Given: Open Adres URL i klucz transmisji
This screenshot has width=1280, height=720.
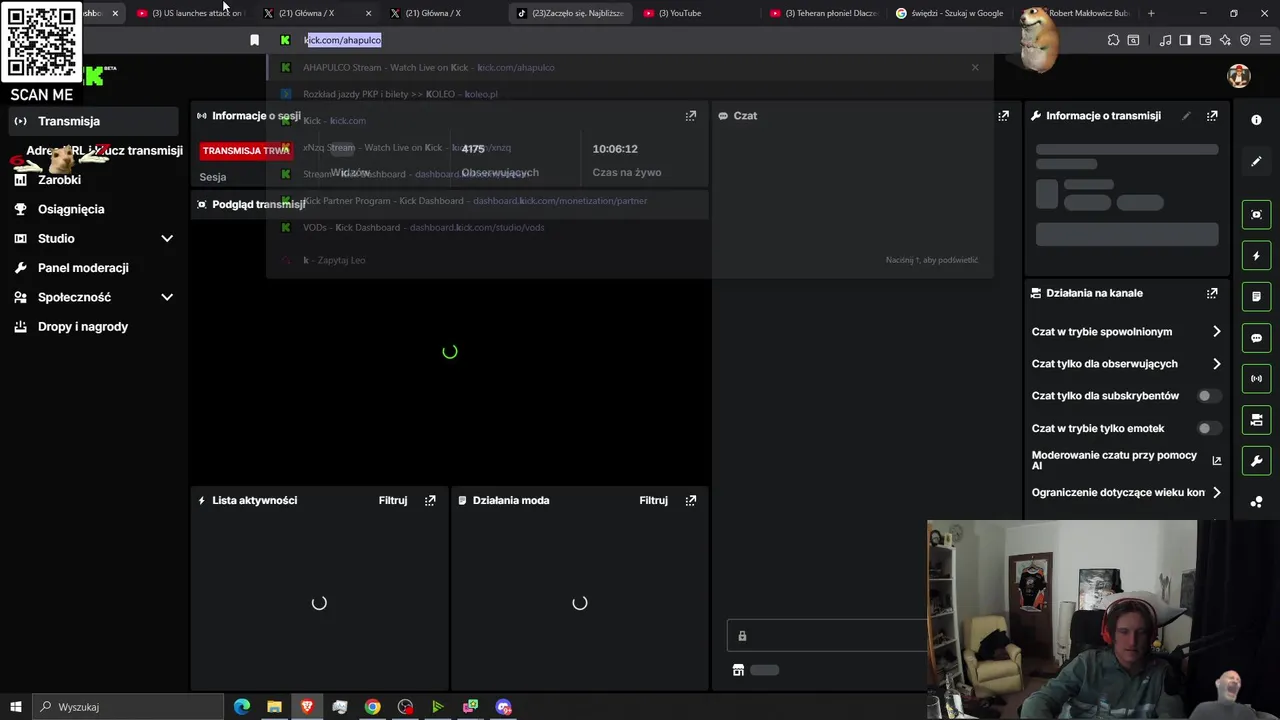Looking at the screenshot, I should click(x=104, y=151).
